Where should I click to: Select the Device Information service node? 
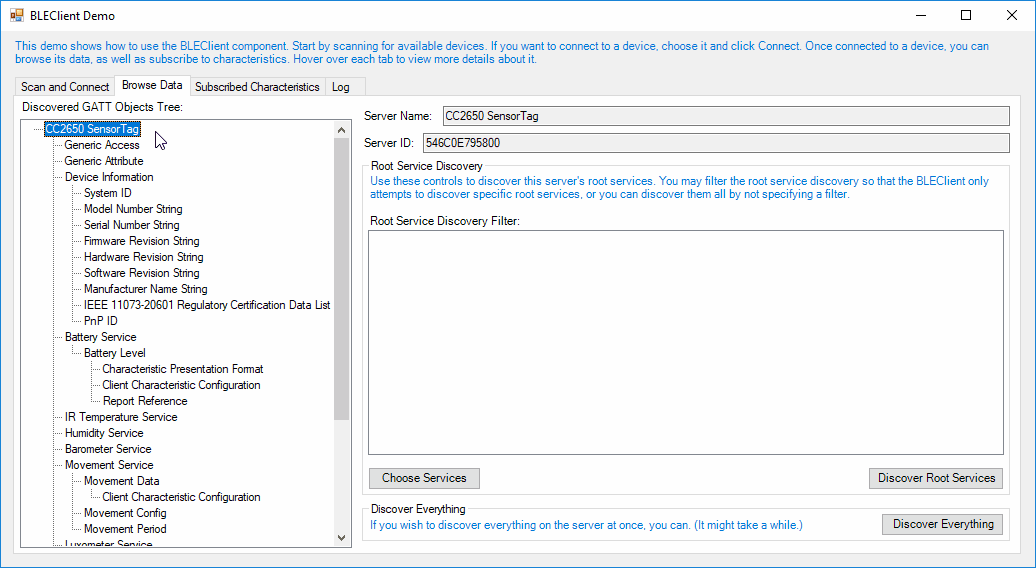(109, 177)
